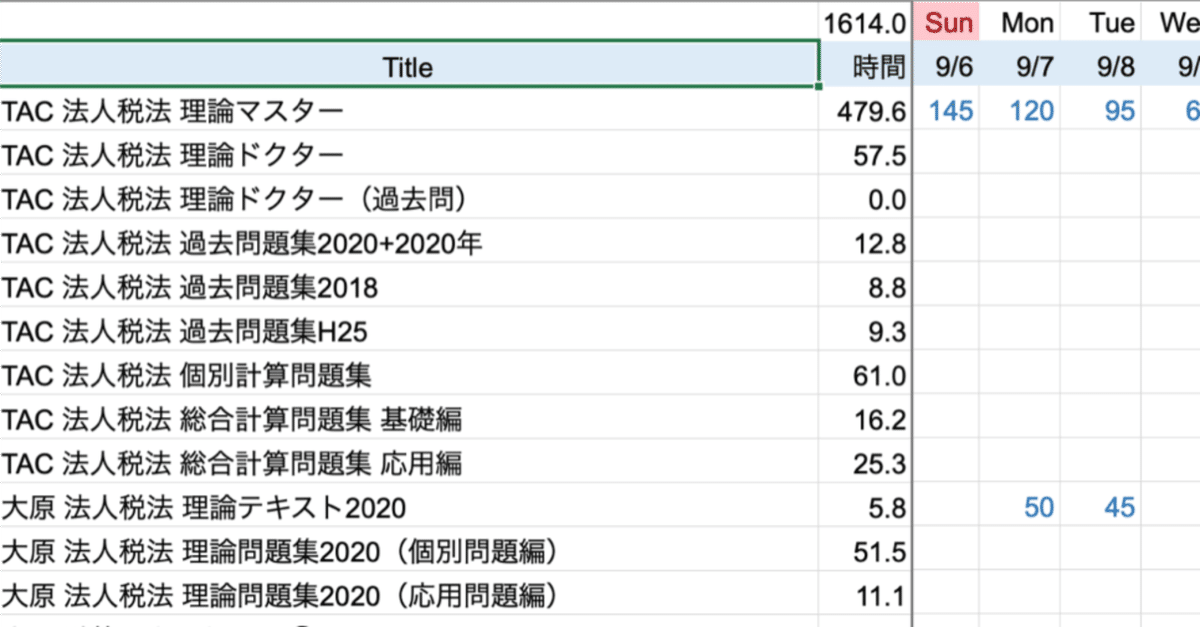
Task: Click the 61.0 hours cell
Action: [x=866, y=375]
